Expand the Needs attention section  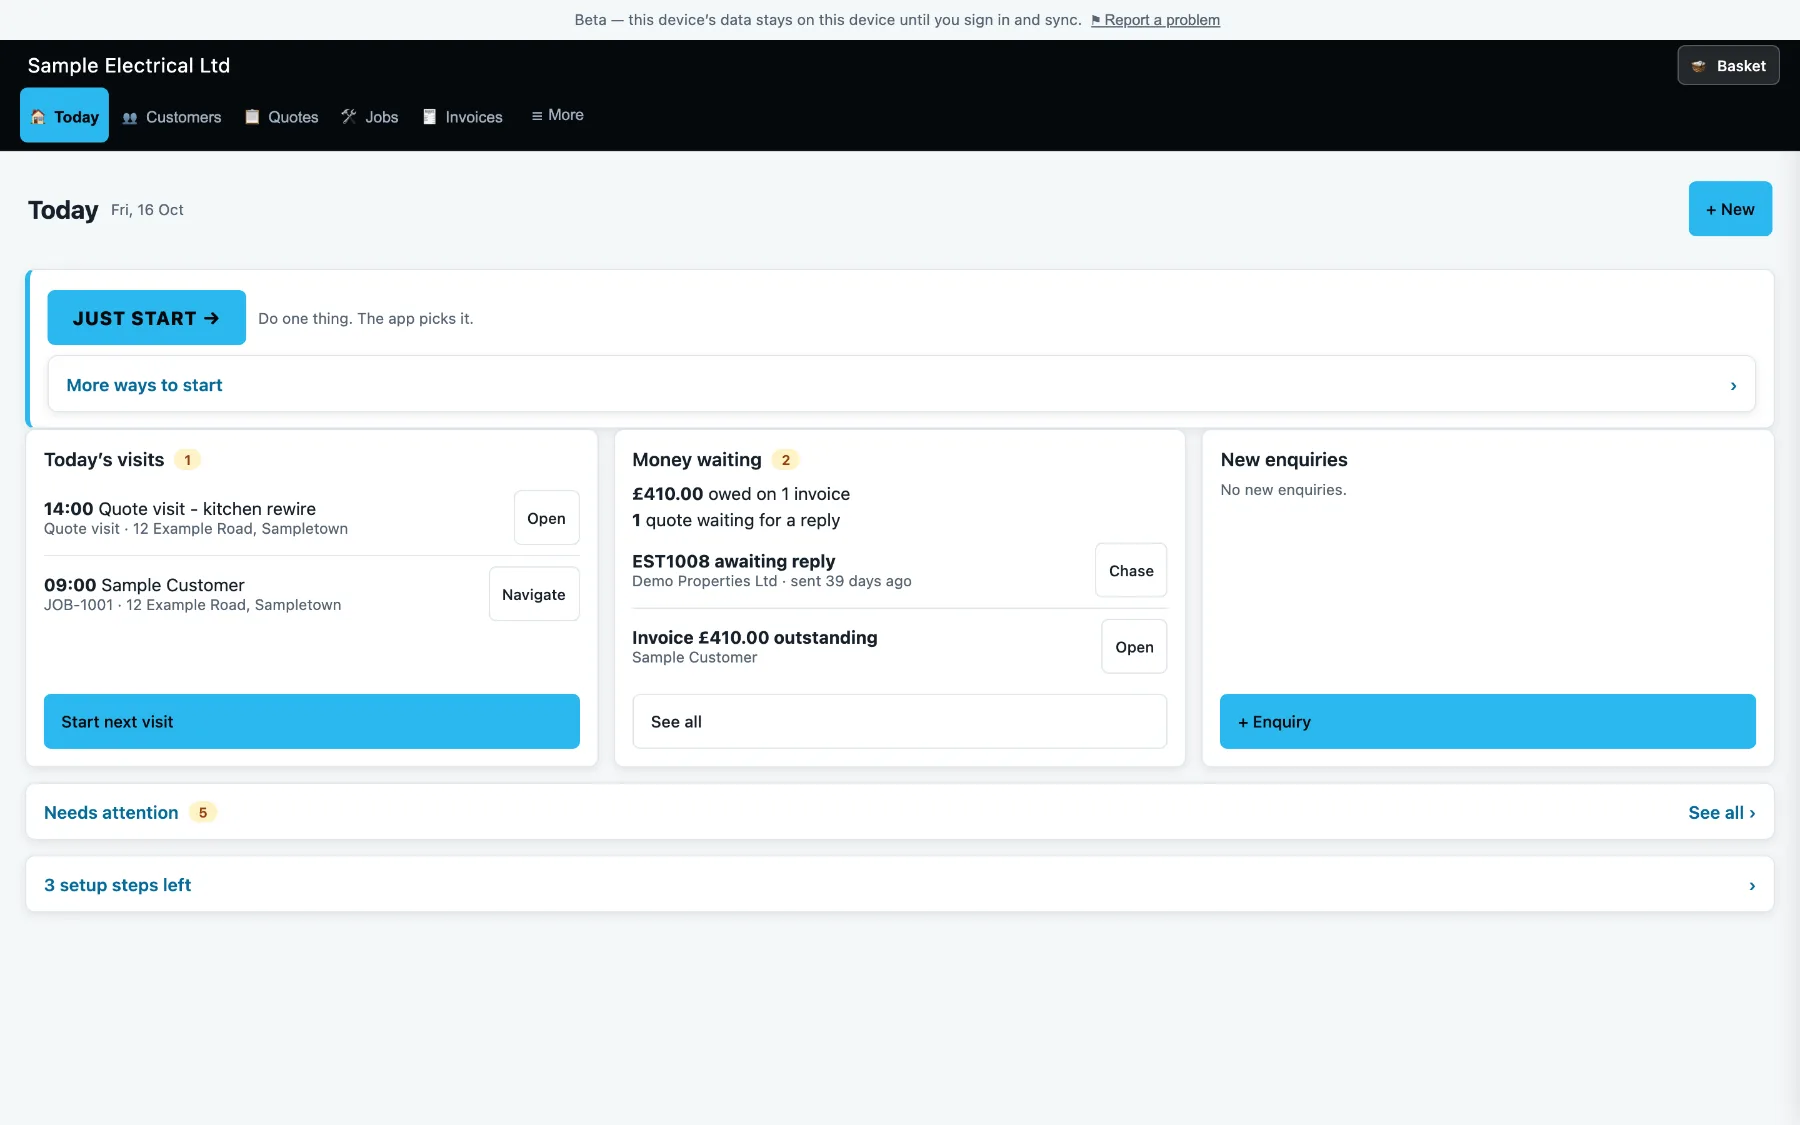(x=900, y=812)
